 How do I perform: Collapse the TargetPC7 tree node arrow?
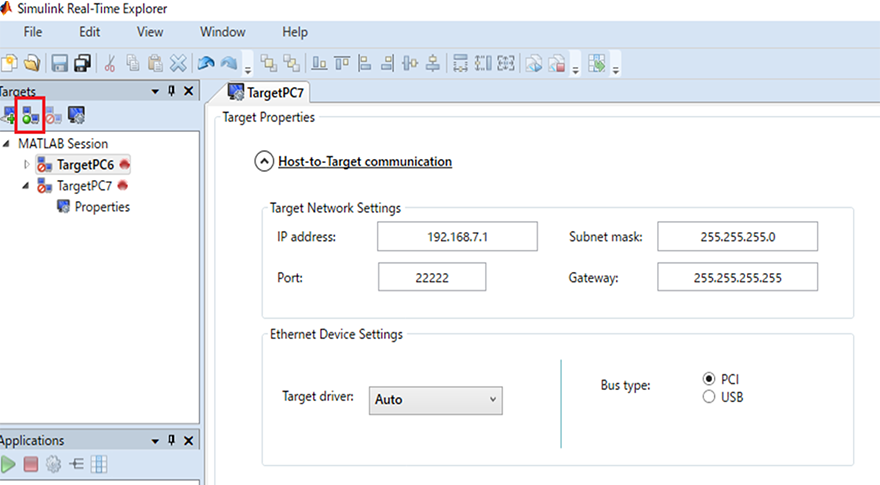25,186
